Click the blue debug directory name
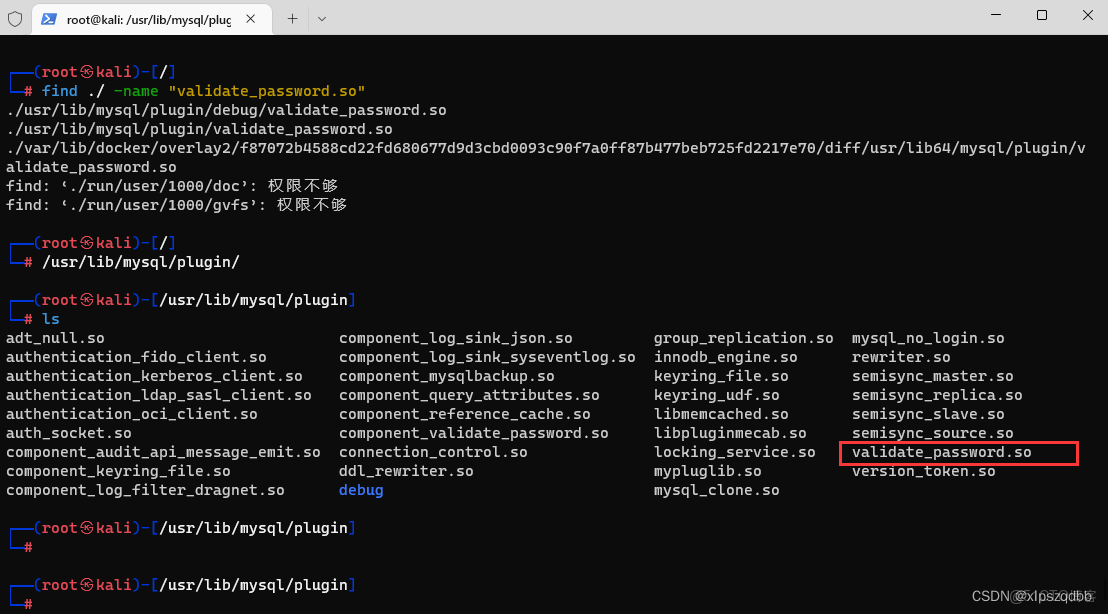Viewport: 1108px width, 614px height. pyautogui.click(x=361, y=491)
